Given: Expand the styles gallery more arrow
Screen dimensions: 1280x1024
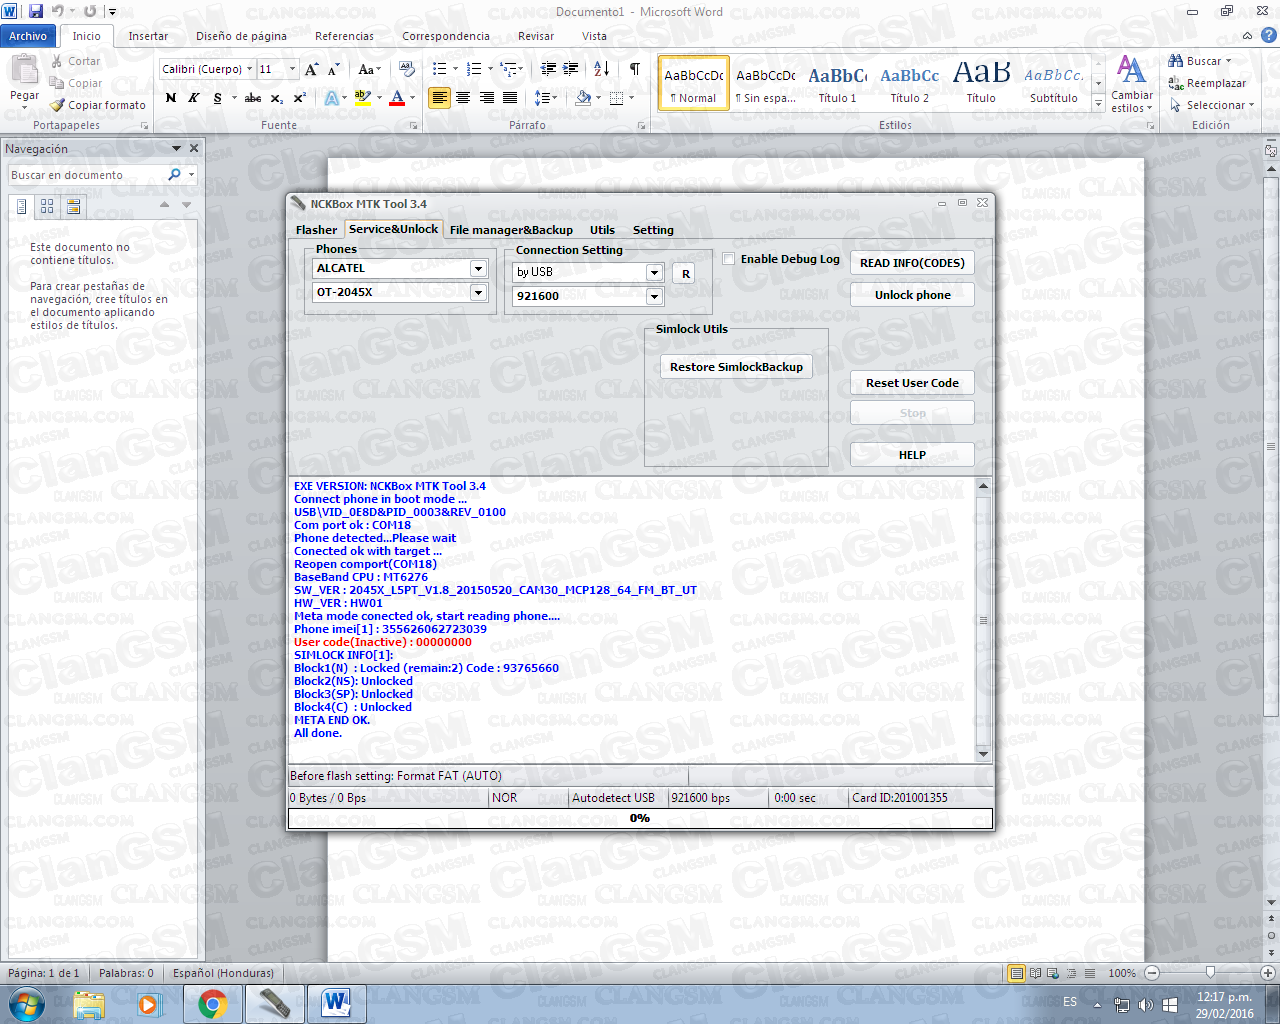Looking at the screenshot, I should 1098,103.
